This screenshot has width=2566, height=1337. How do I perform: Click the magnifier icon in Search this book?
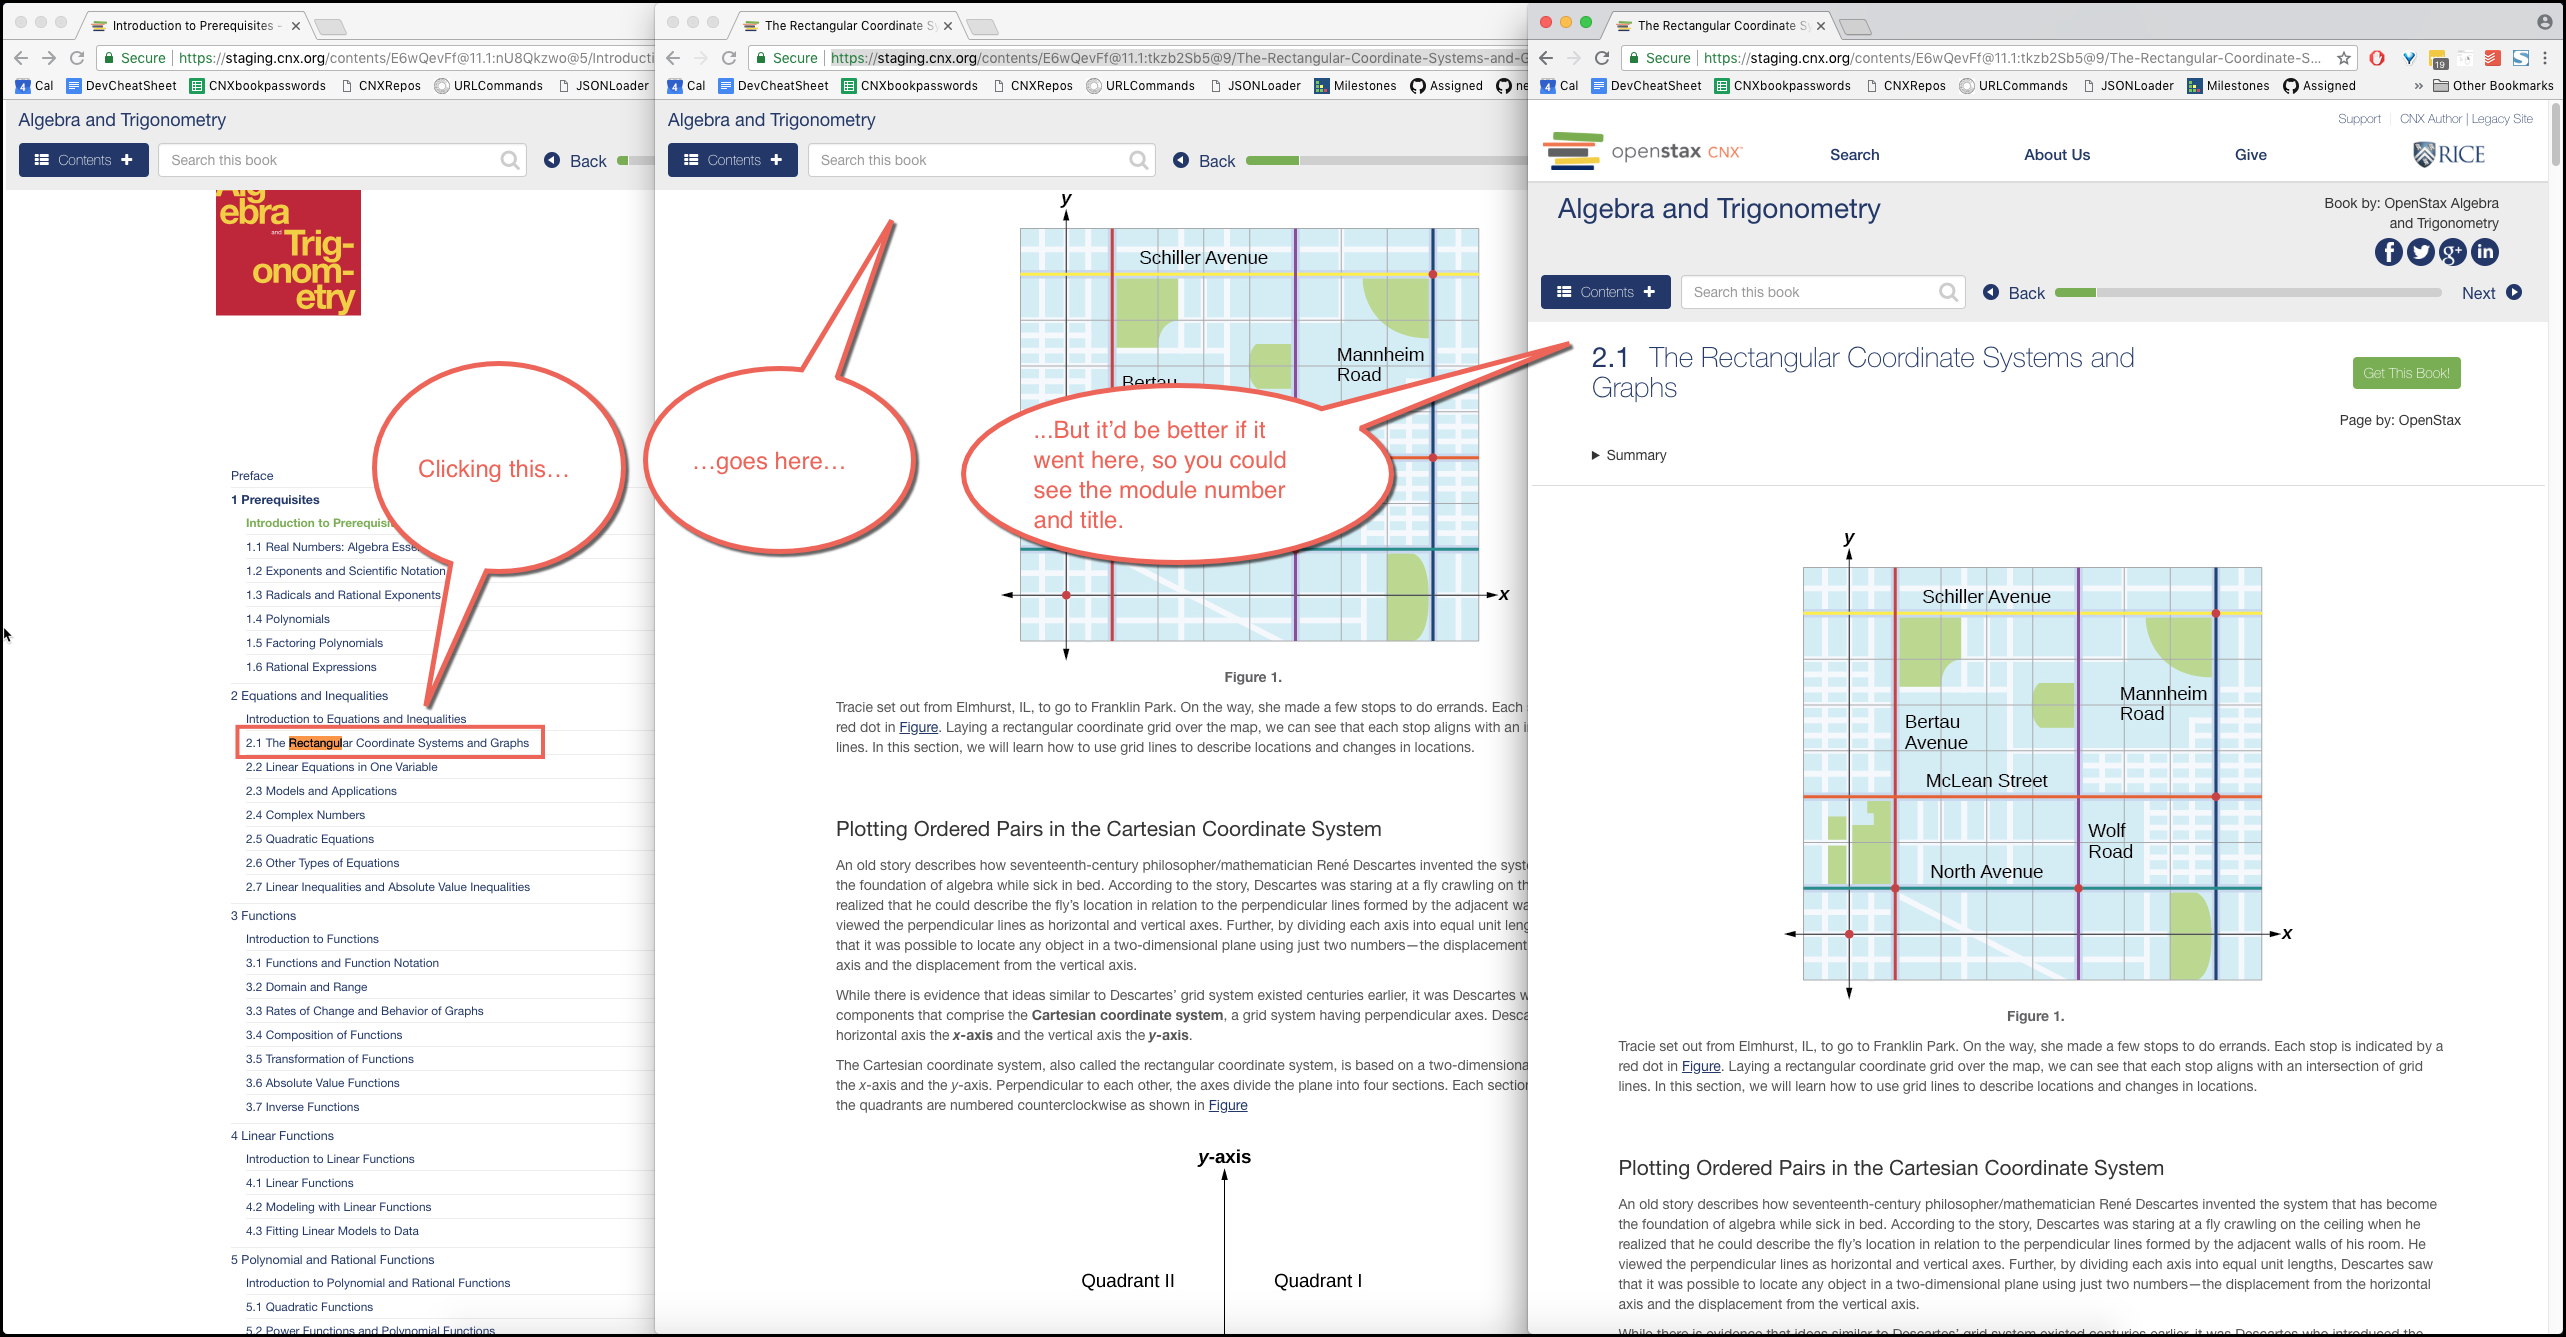coord(1948,292)
